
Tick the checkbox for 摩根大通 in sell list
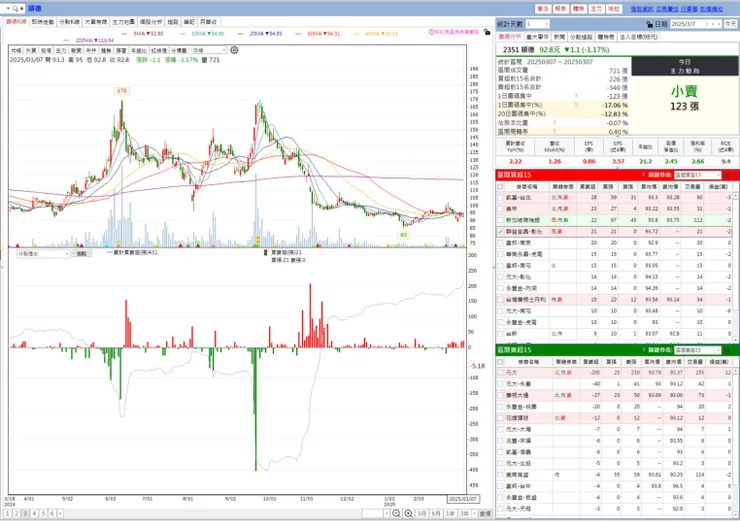[x=500, y=395]
